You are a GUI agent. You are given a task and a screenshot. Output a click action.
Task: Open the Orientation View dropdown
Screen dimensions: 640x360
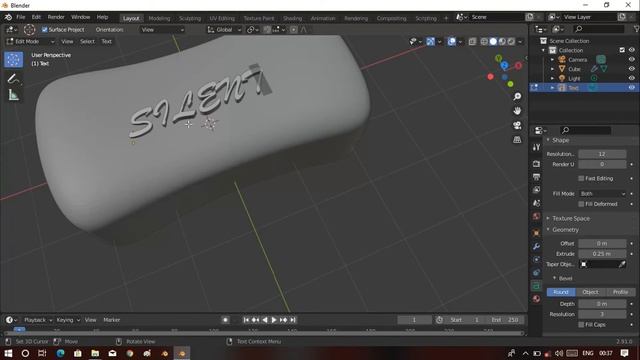coord(162,29)
